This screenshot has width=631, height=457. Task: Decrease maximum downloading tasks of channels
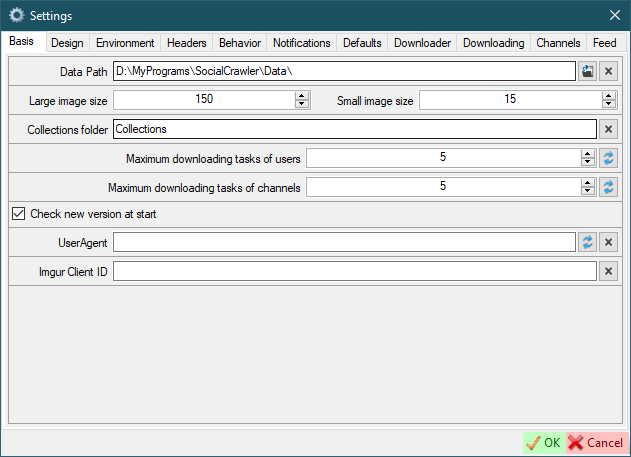588,191
